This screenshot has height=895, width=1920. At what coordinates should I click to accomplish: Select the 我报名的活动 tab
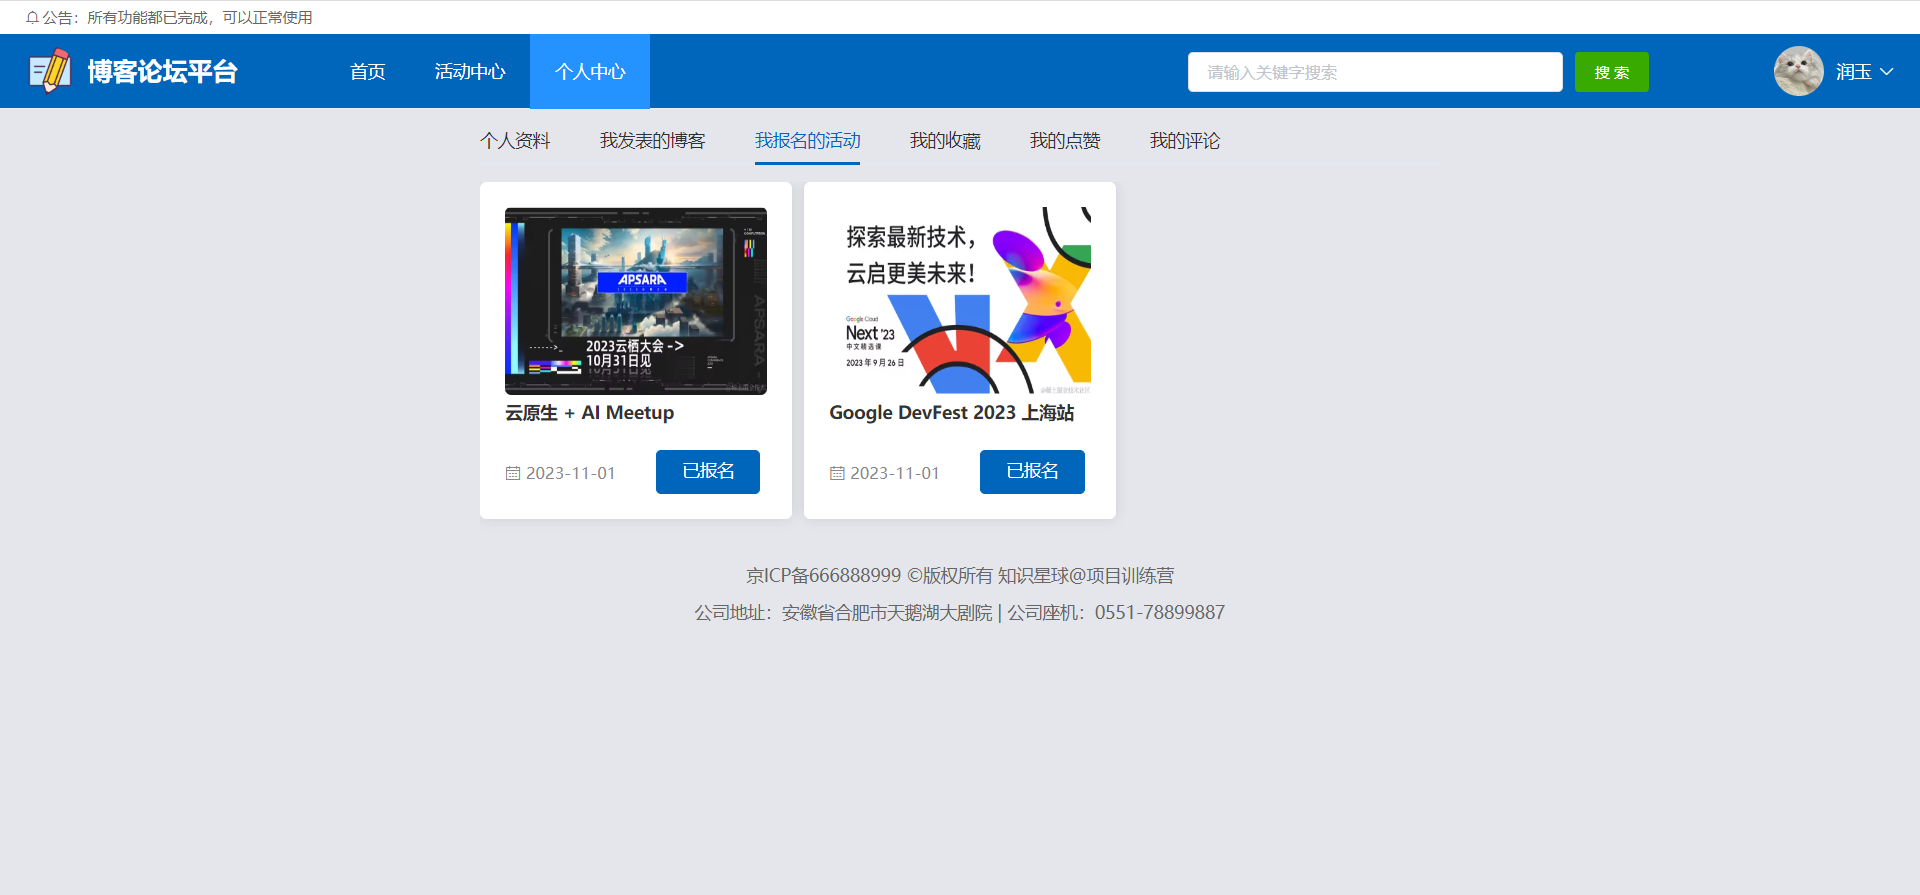[x=807, y=141]
